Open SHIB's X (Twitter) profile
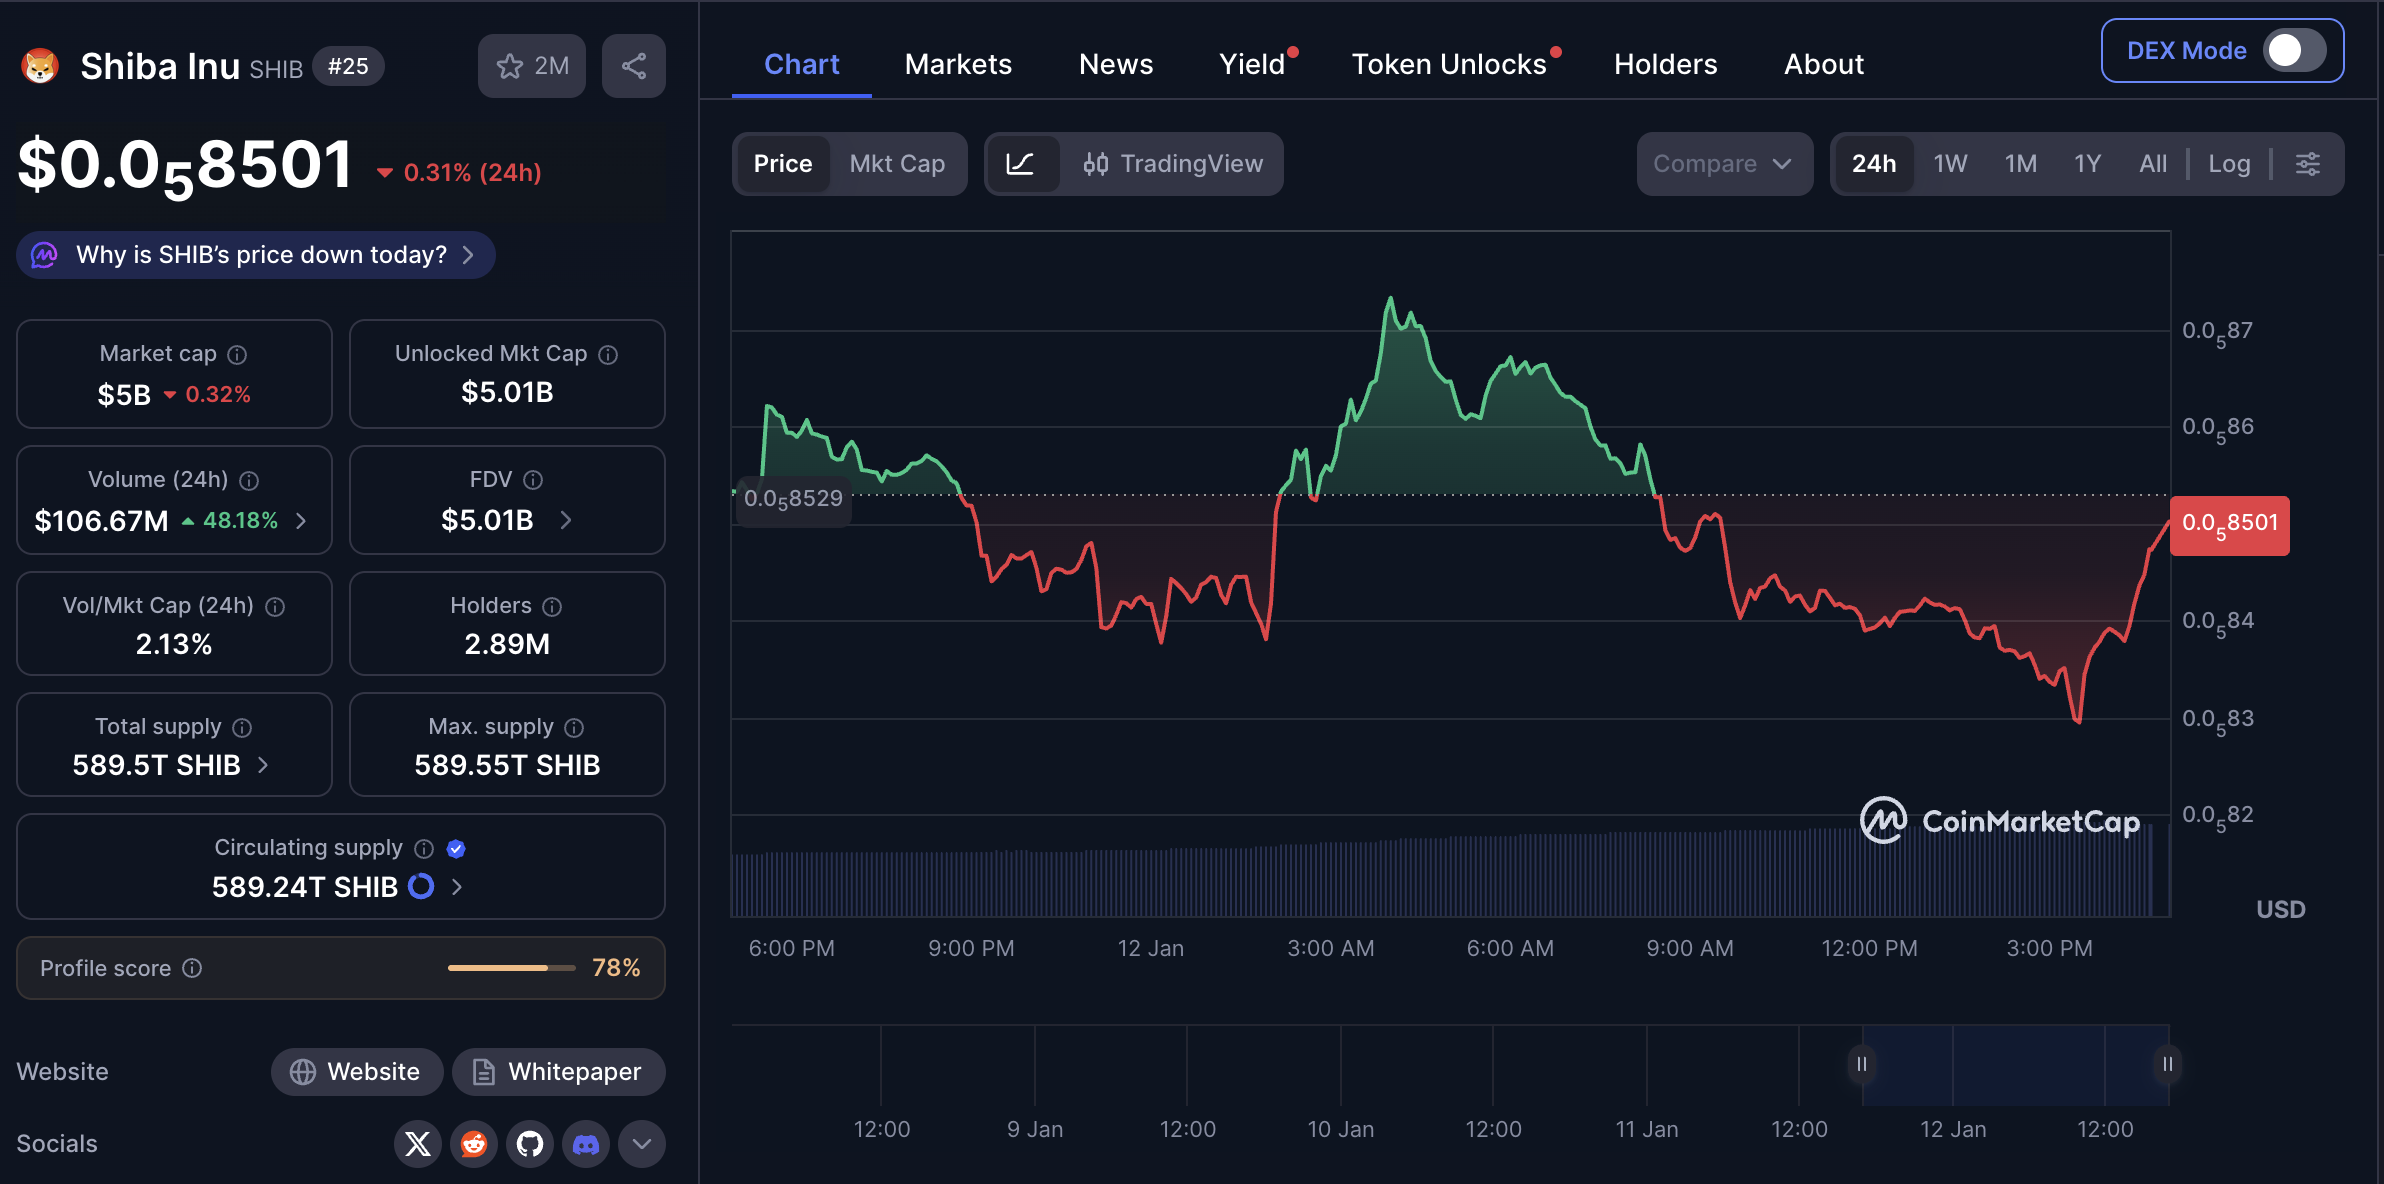 coord(418,1144)
